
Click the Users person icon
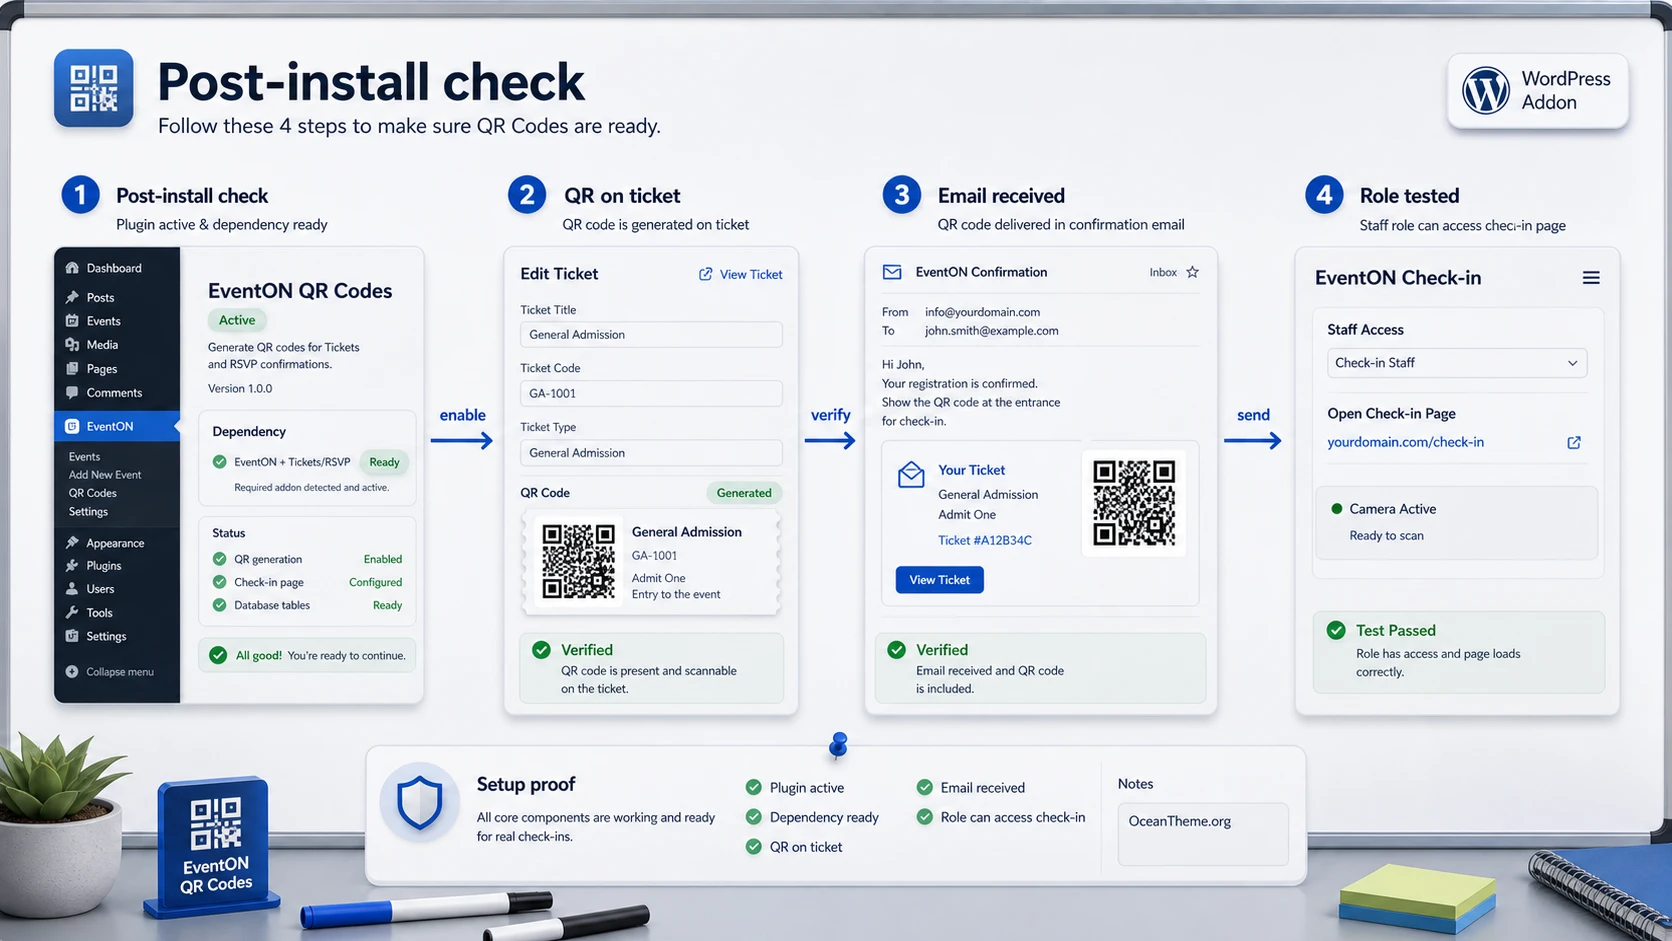72,589
